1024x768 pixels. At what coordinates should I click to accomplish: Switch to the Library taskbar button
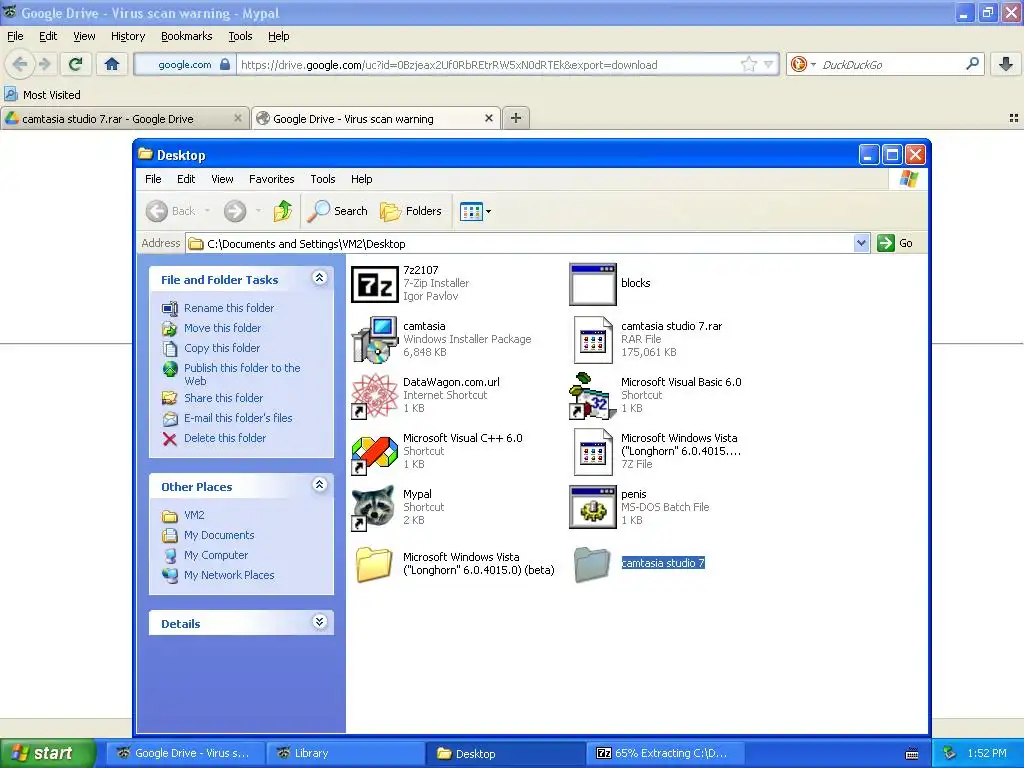(346, 753)
